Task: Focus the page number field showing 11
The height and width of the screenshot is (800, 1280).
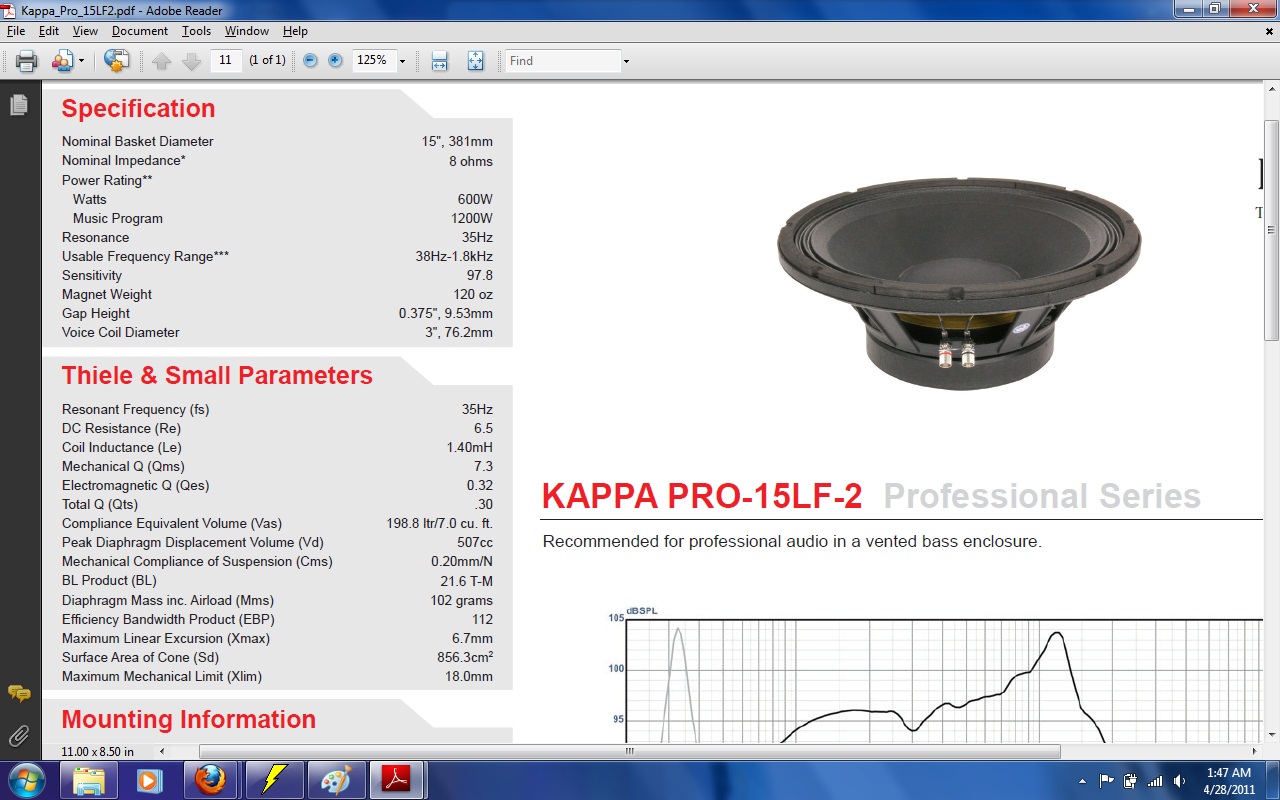Action: coord(226,60)
